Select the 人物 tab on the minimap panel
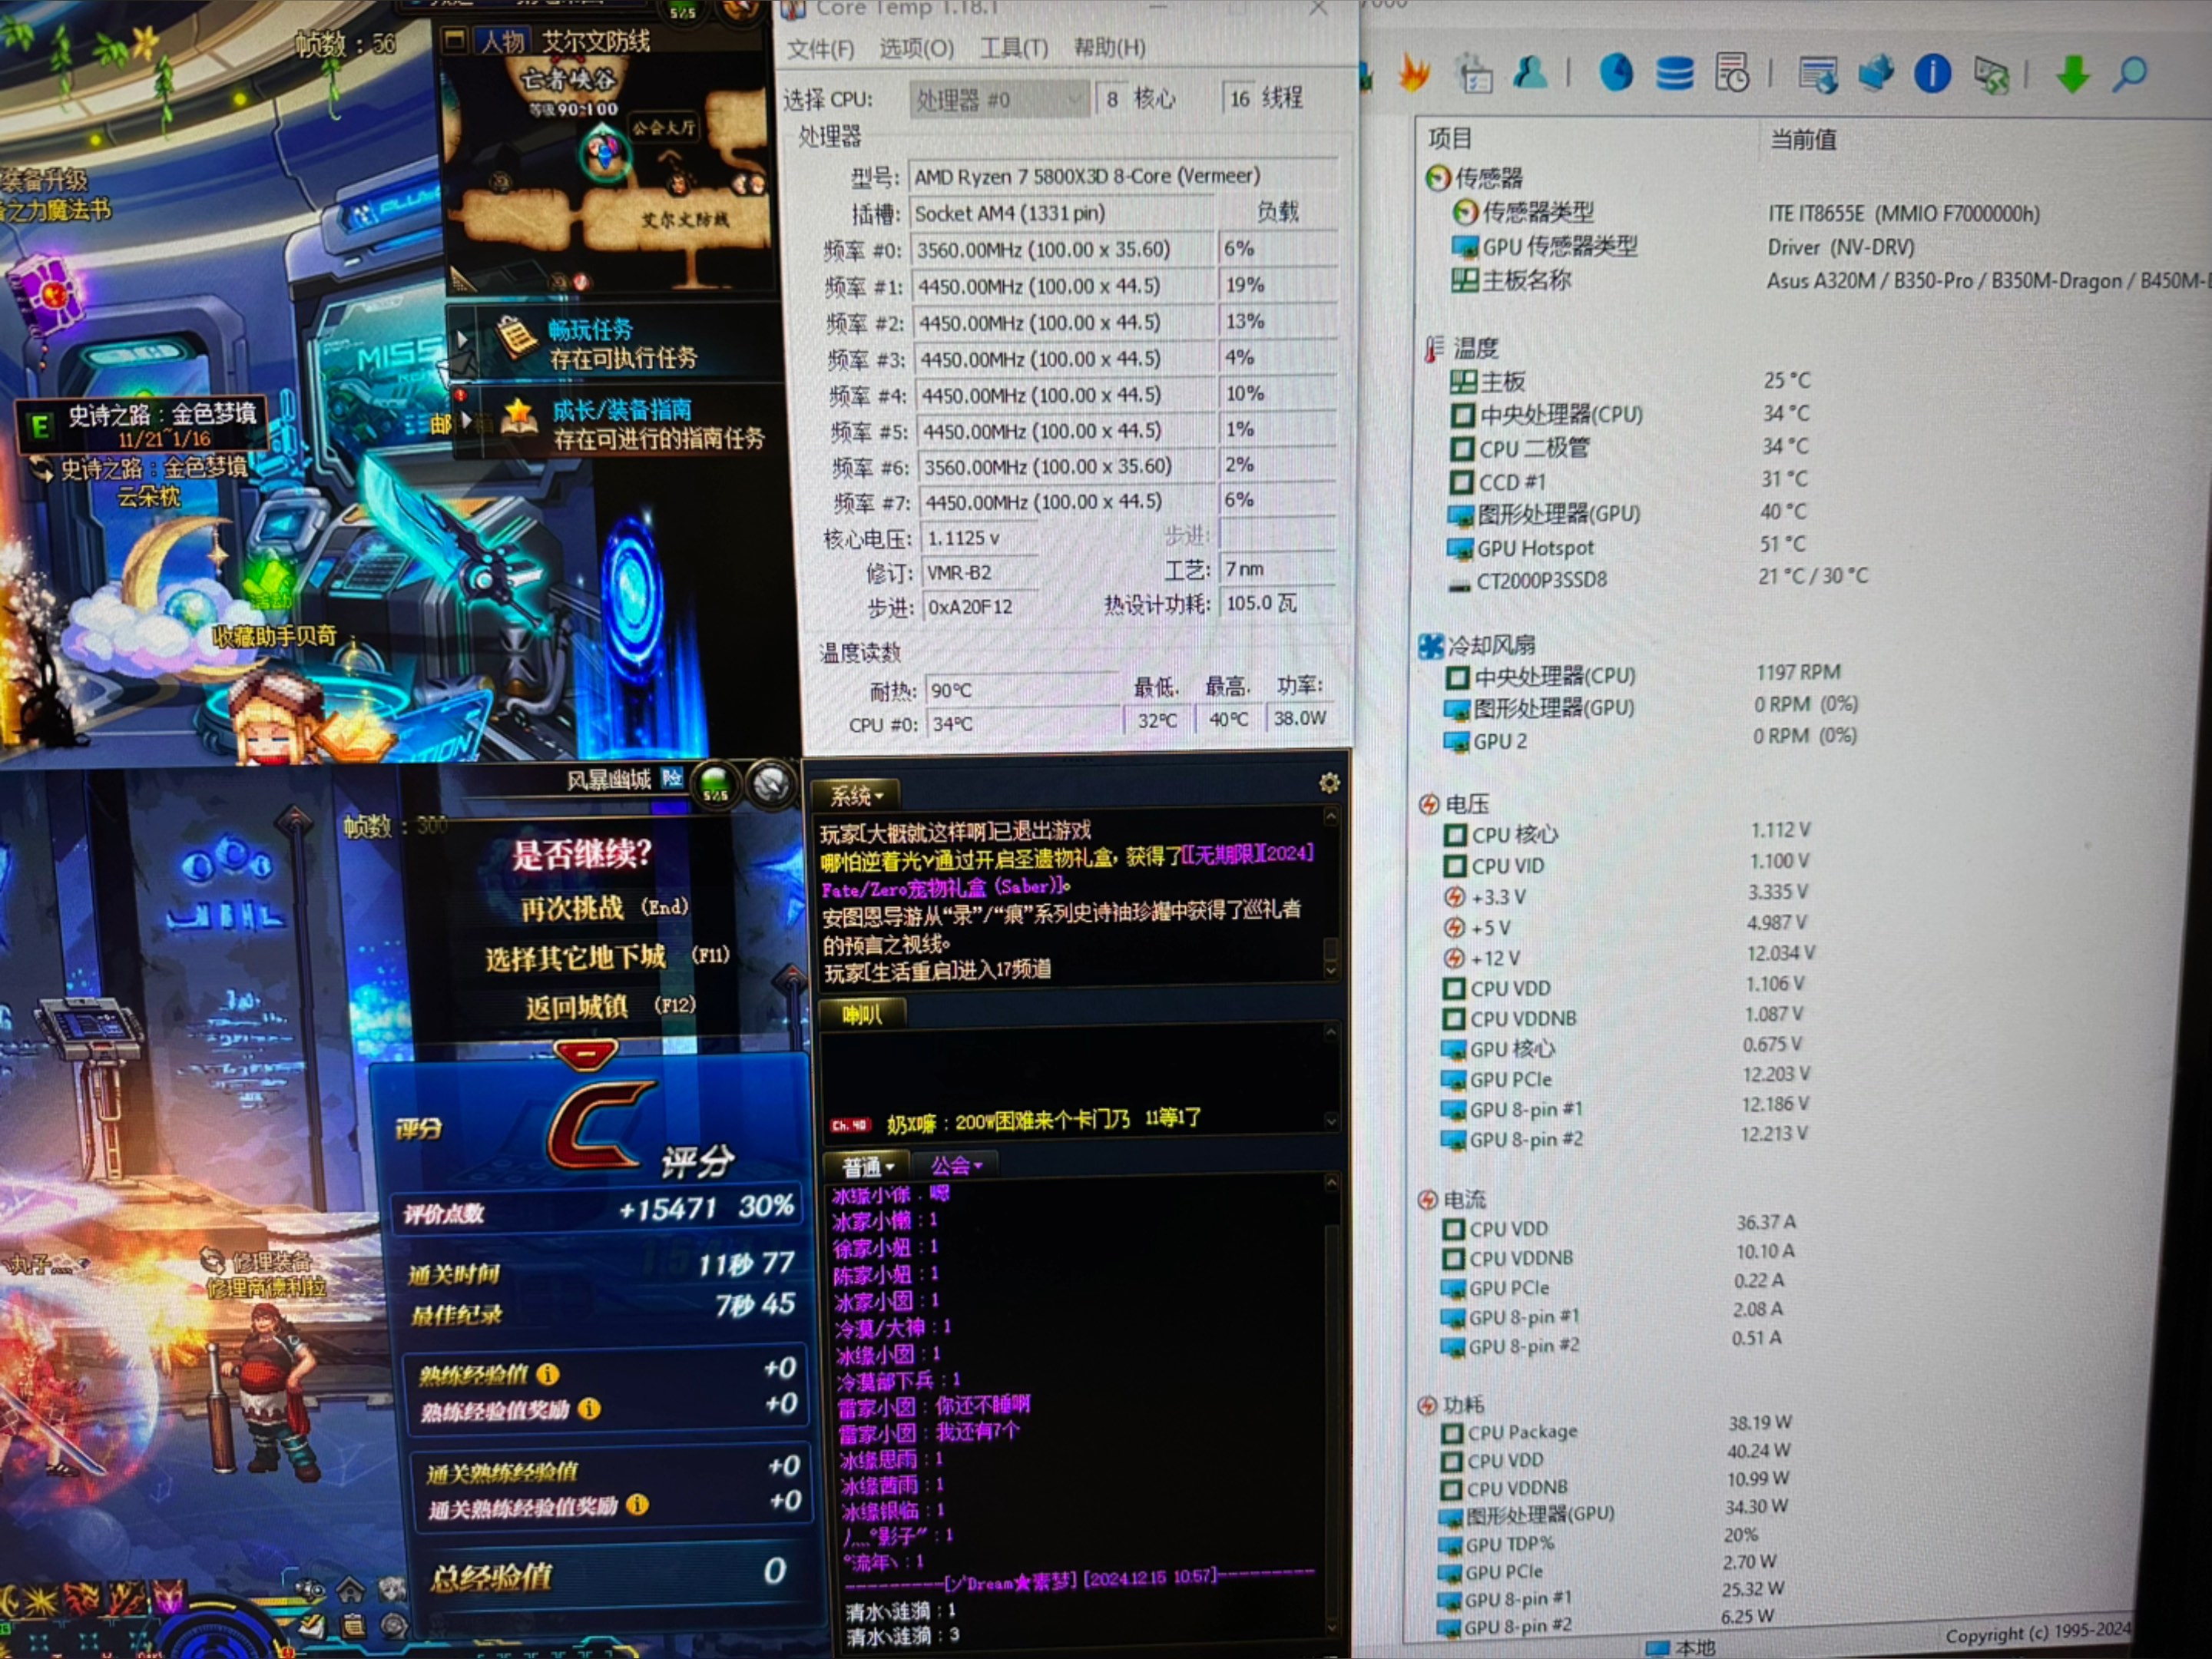 502,41
